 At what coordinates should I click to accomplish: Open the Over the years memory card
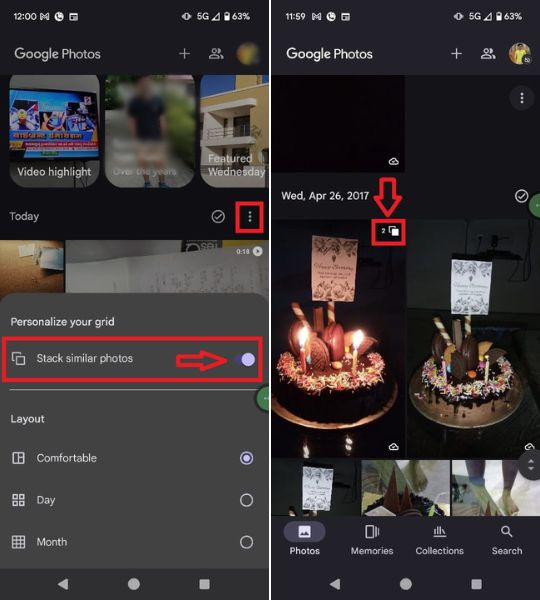[150, 131]
